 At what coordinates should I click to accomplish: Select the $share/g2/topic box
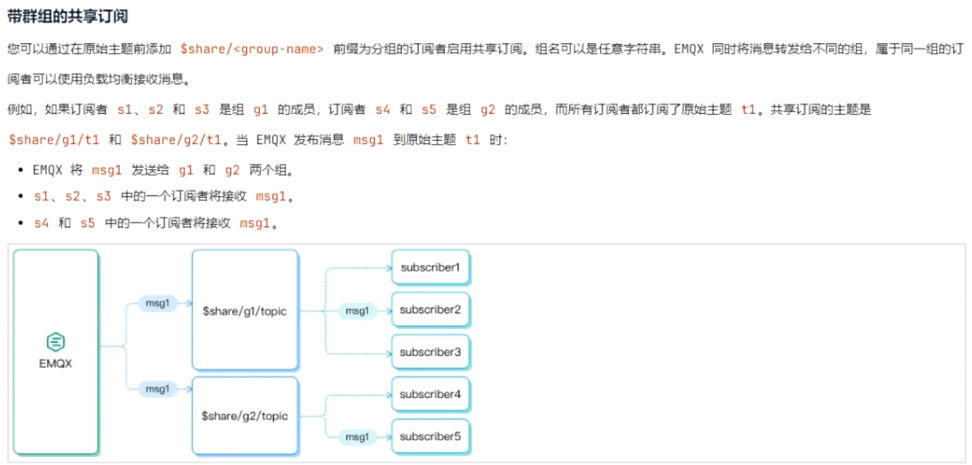click(x=245, y=415)
